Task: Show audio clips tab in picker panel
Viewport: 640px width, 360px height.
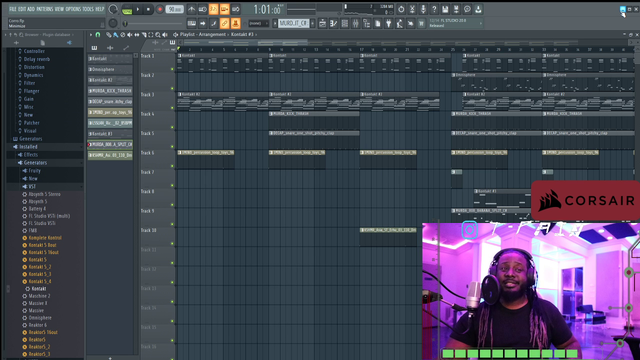Action: (x=110, y=48)
